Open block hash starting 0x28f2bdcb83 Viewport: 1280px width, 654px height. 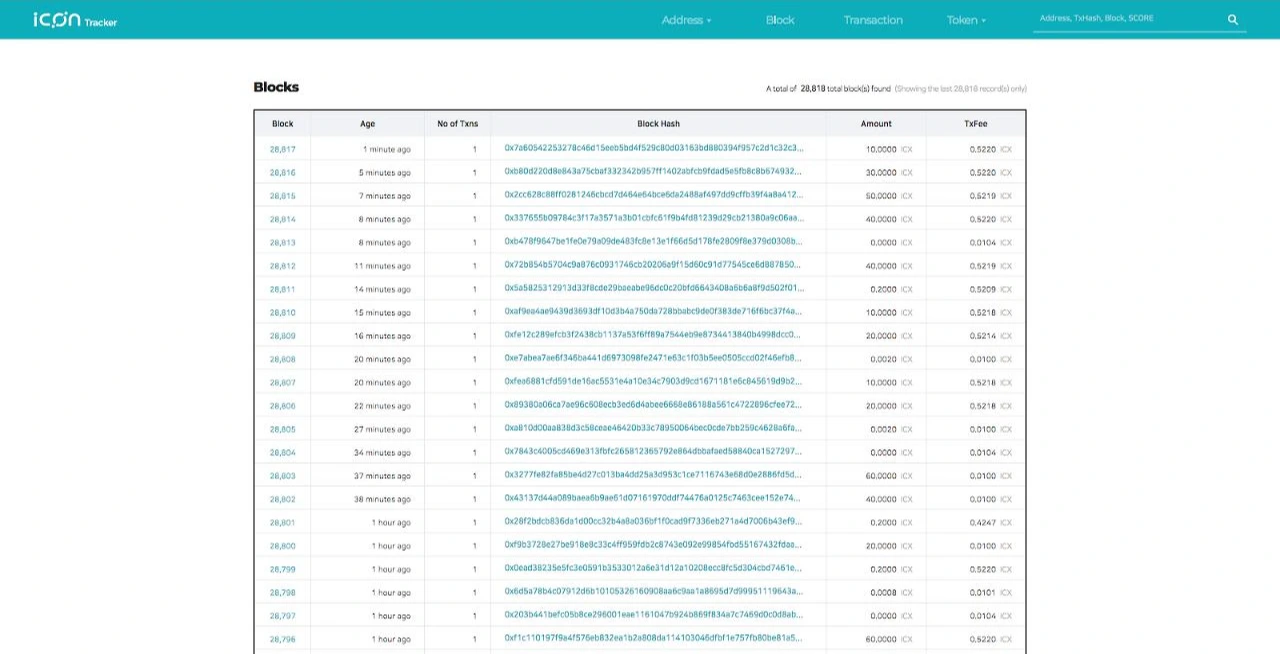pos(653,521)
